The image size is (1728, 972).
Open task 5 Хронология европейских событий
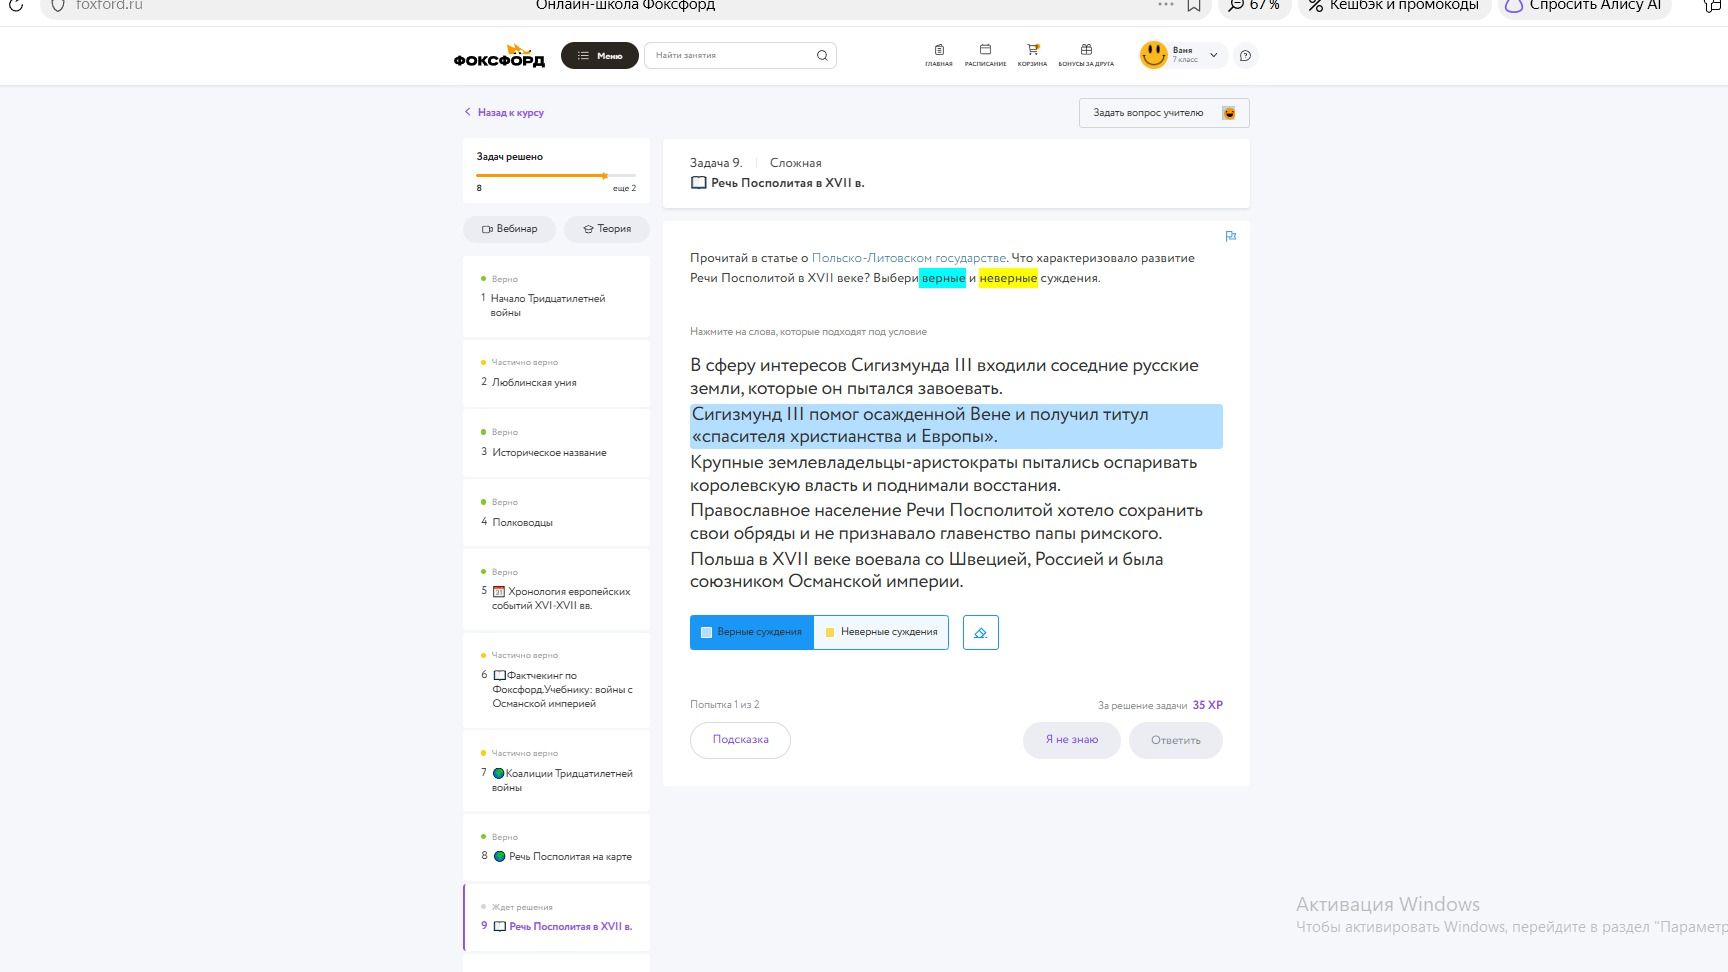[x=556, y=591]
